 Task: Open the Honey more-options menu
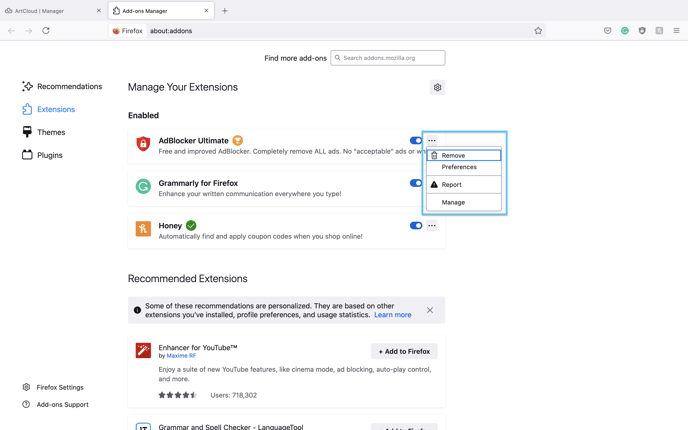point(432,226)
